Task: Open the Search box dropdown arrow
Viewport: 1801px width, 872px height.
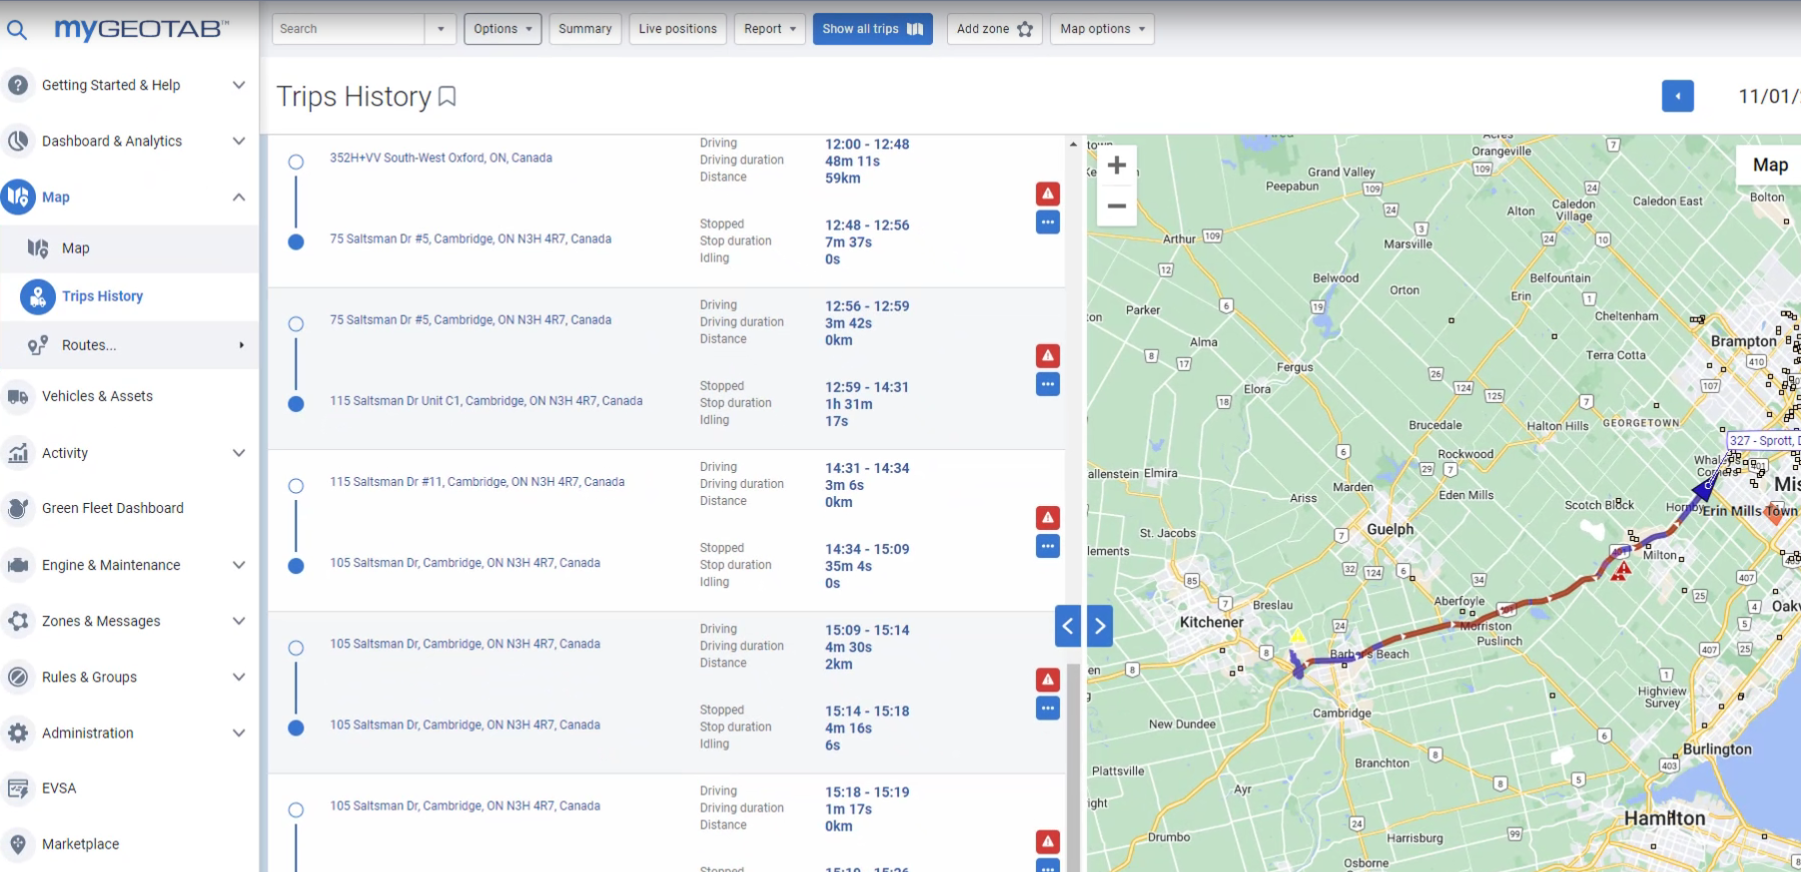Action: pos(440,29)
